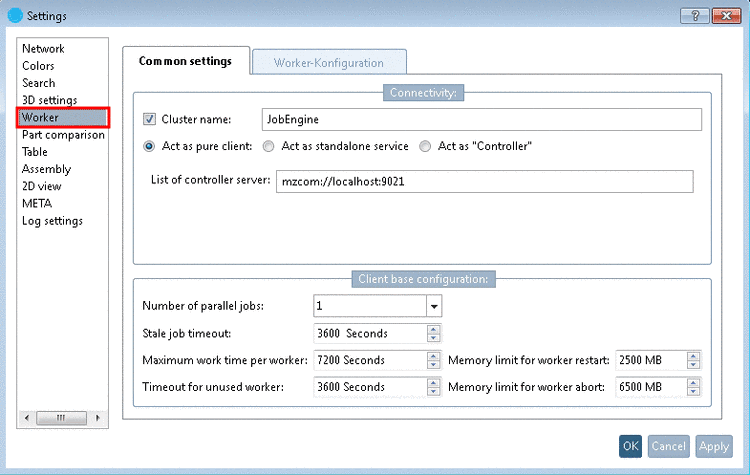Choose Act as standalone service option
Screen dimensions: 750x475
tap(269, 146)
